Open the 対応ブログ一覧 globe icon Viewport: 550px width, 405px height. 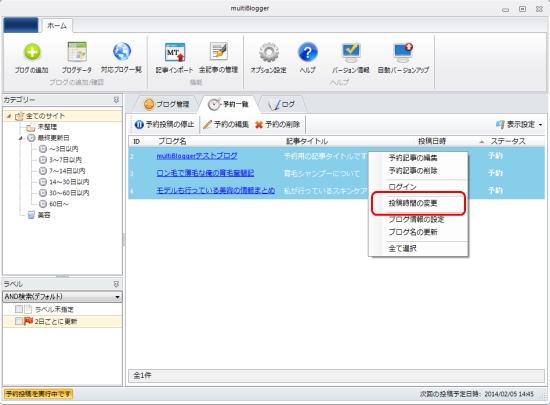122,52
